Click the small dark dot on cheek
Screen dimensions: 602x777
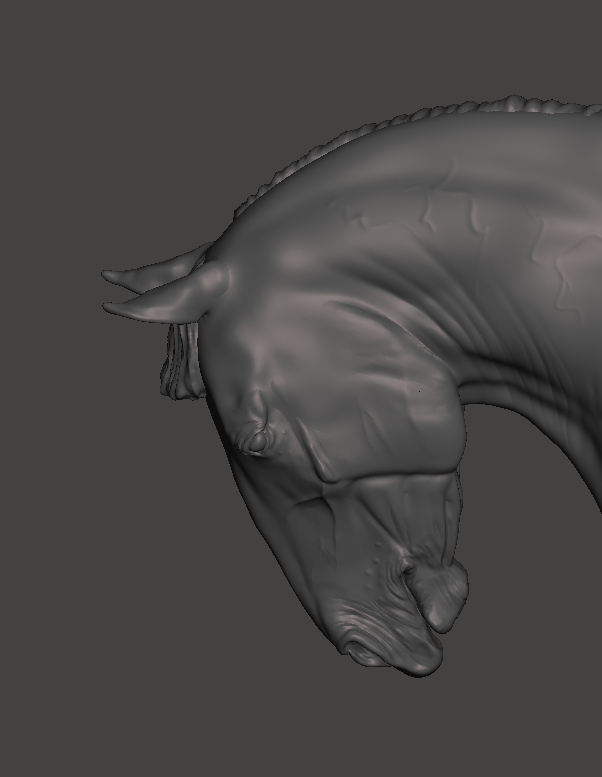tap(419, 389)
